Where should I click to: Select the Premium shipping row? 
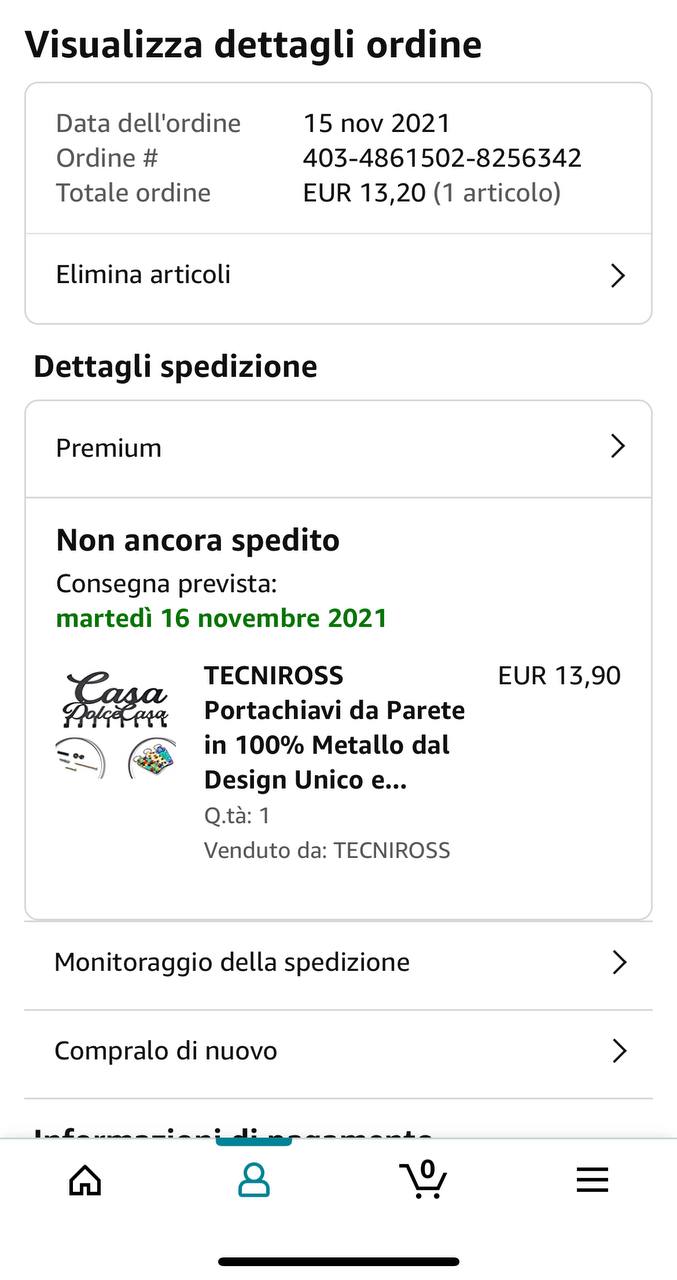point(338,448)
